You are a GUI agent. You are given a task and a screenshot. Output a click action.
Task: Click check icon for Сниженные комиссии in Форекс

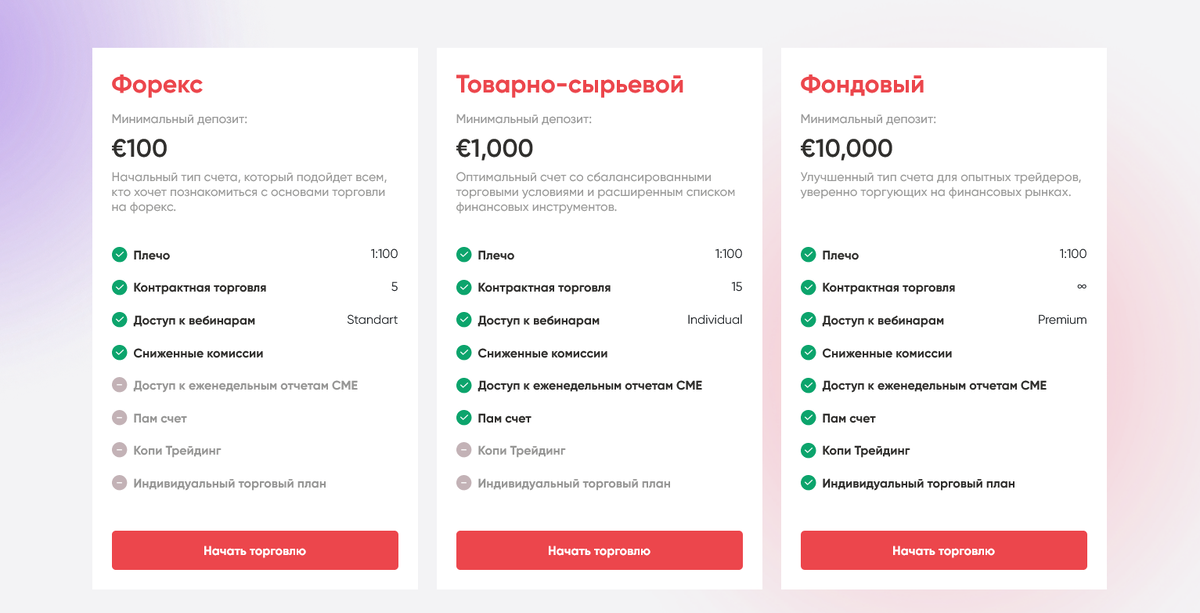tap(119, 353)
